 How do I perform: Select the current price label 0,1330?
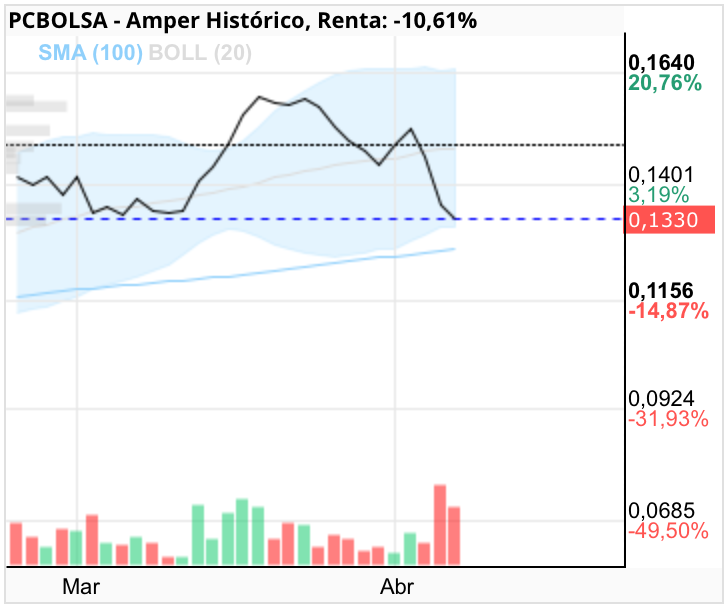point(669,220)
